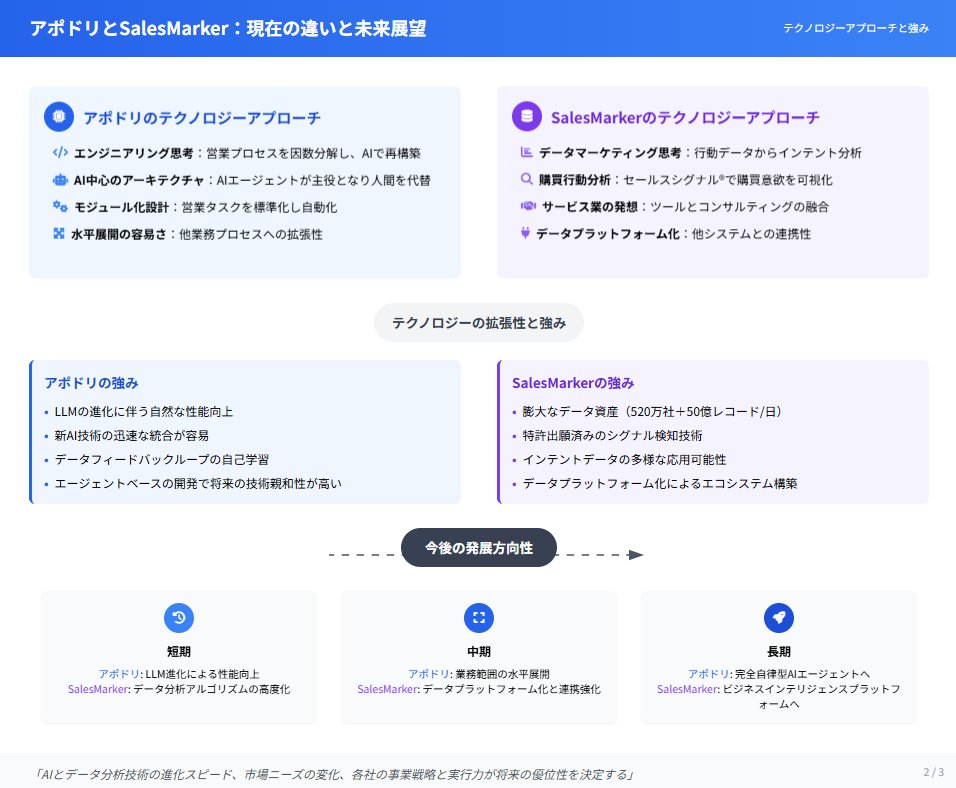Click the bullet 膨大なデータ資産（520万社＋50億レコード/日）
956x788 pixels.
(653, 412)
